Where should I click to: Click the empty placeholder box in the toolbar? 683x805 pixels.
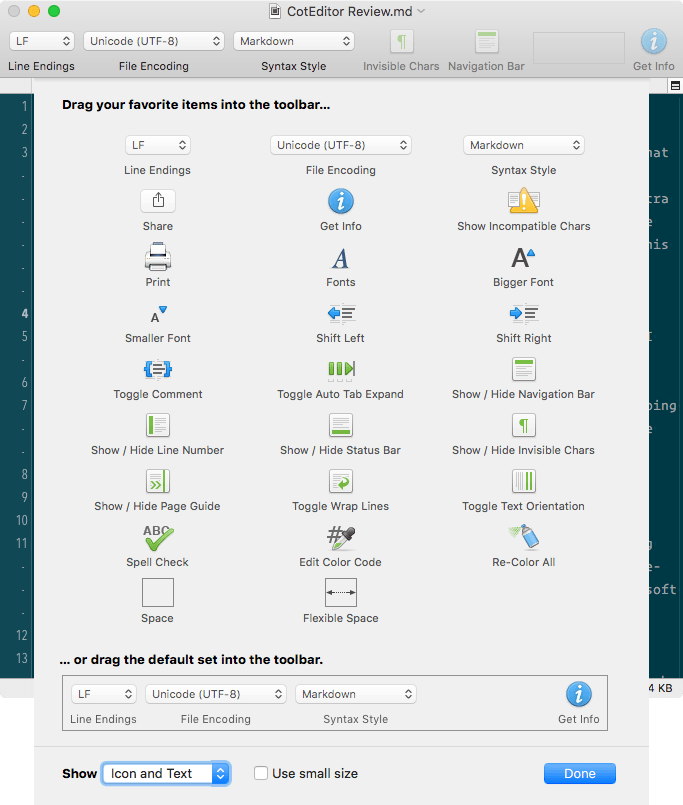(579, 48)
